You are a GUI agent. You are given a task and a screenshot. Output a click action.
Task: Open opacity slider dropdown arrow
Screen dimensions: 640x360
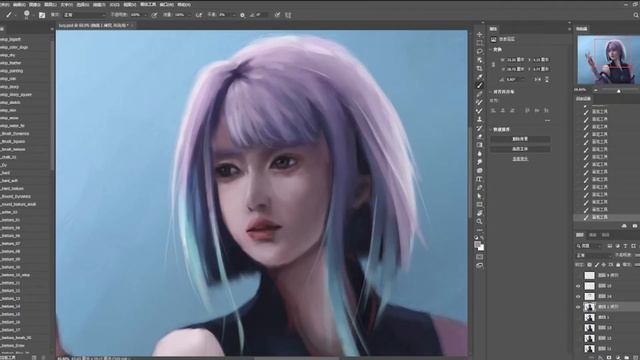146,15
